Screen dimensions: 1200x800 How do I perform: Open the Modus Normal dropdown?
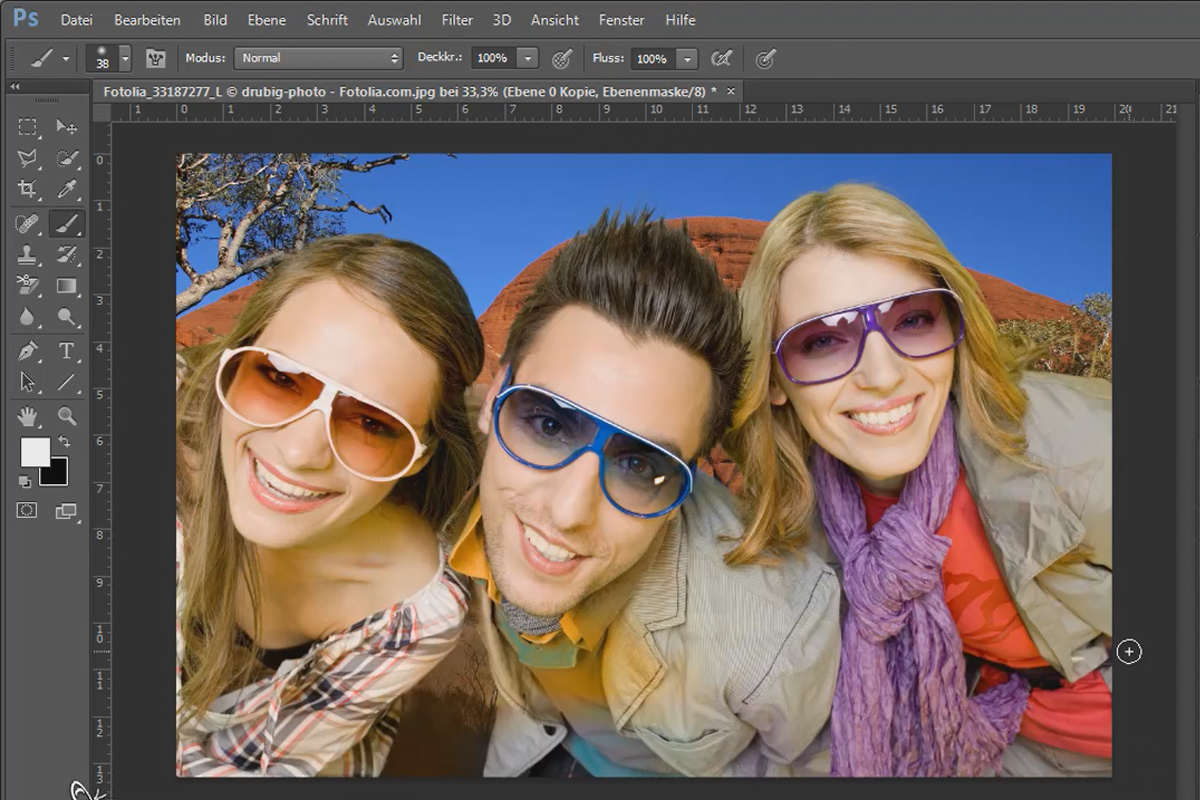318,58
